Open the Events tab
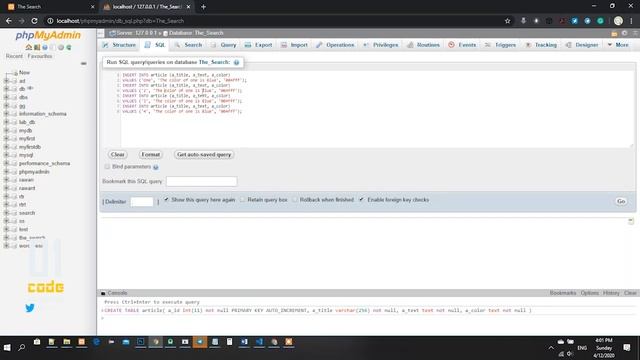This screenshot has width=640, height=360. tap(462, 45)
